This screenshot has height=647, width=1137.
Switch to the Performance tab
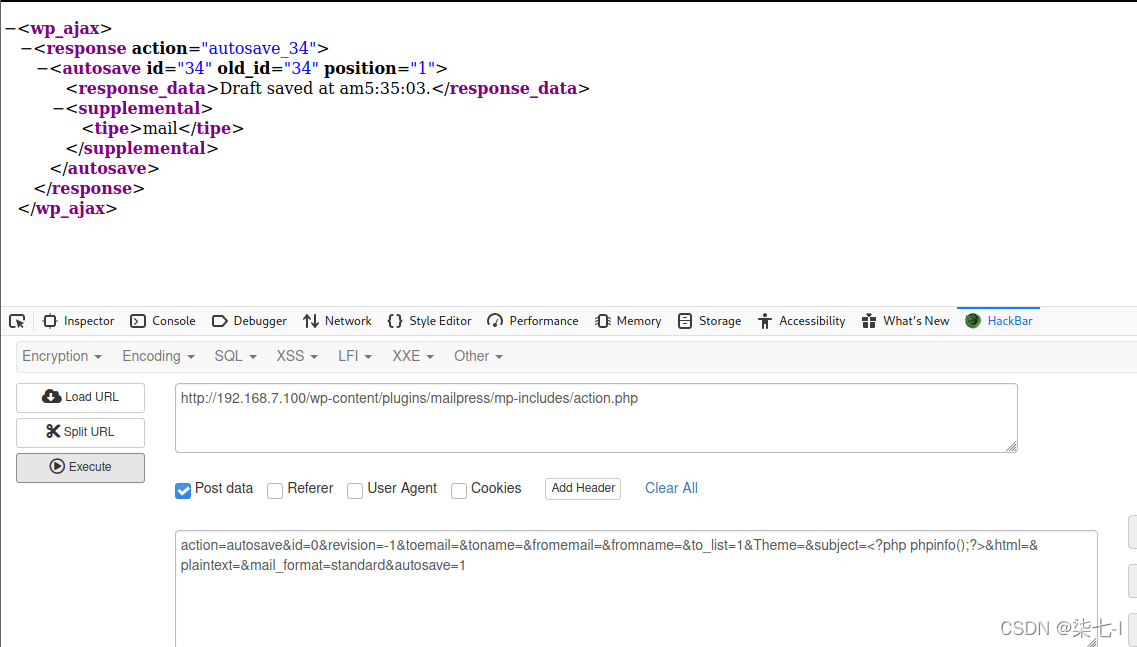pyautogui.click(x=533, y=321)
